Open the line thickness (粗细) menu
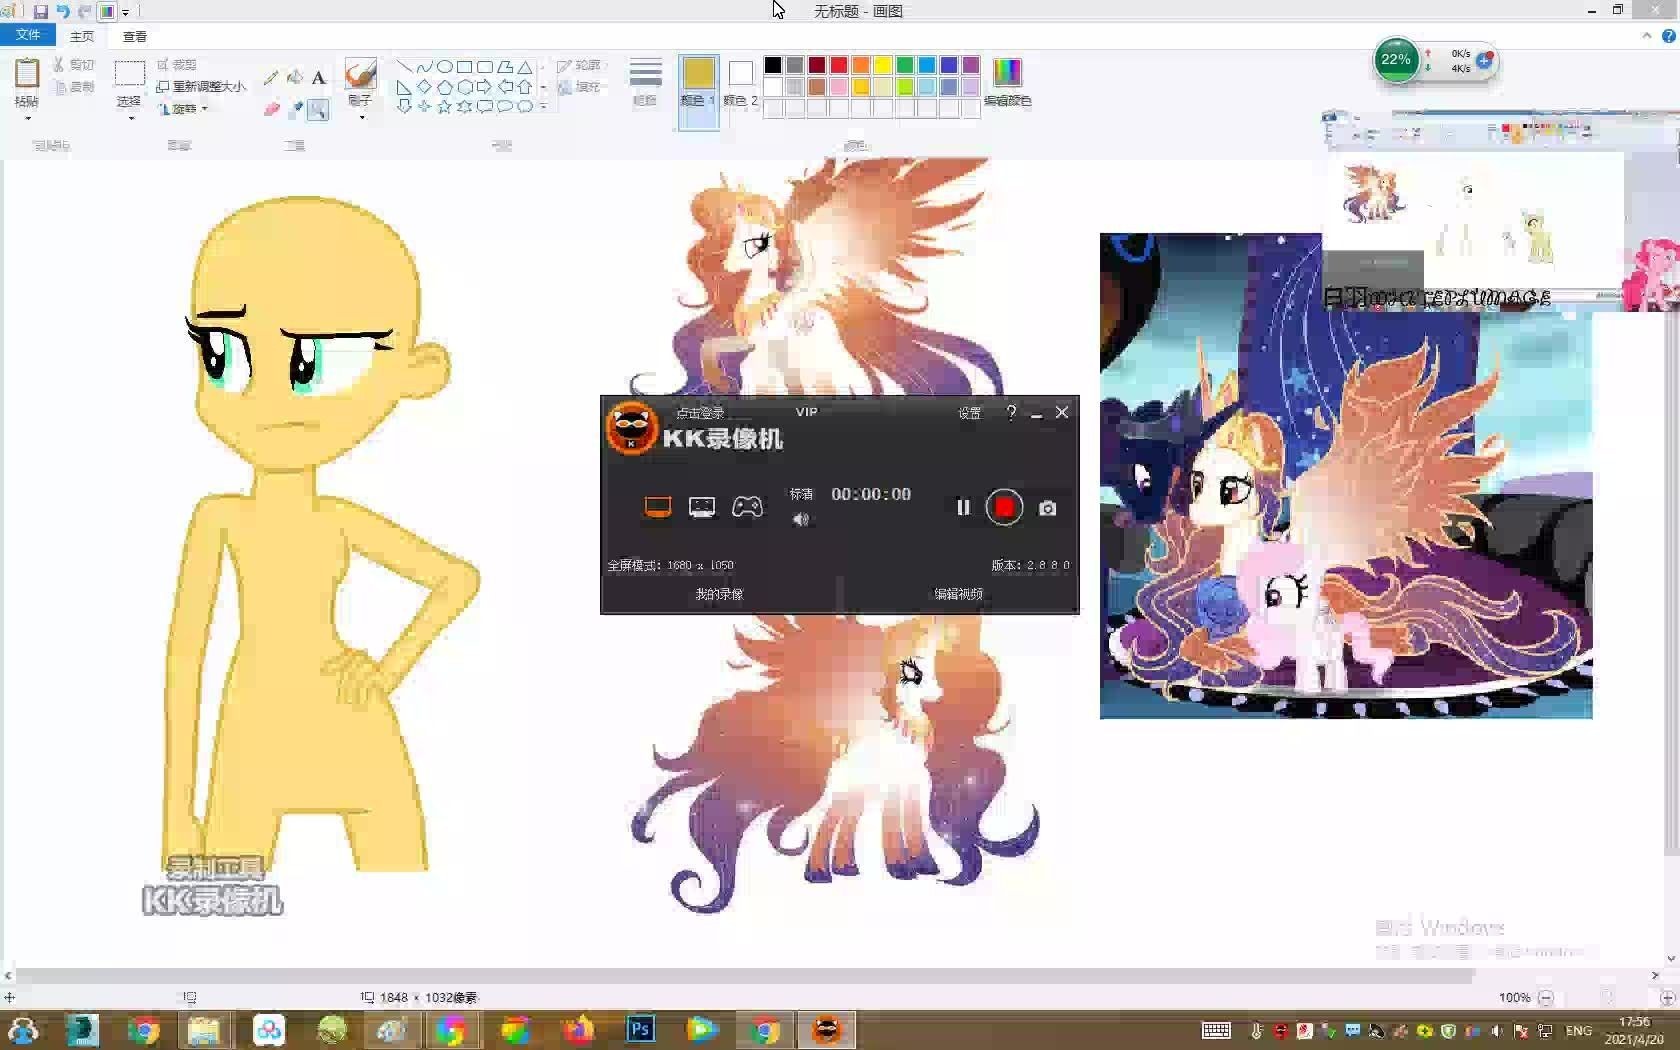 pos(645,80)
